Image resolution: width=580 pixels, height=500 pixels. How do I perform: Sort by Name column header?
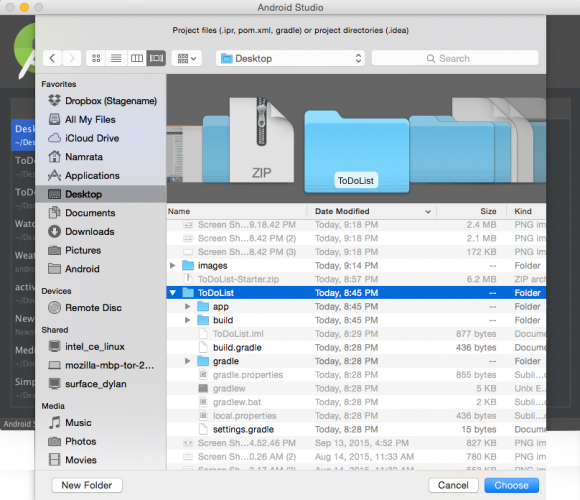236,211
